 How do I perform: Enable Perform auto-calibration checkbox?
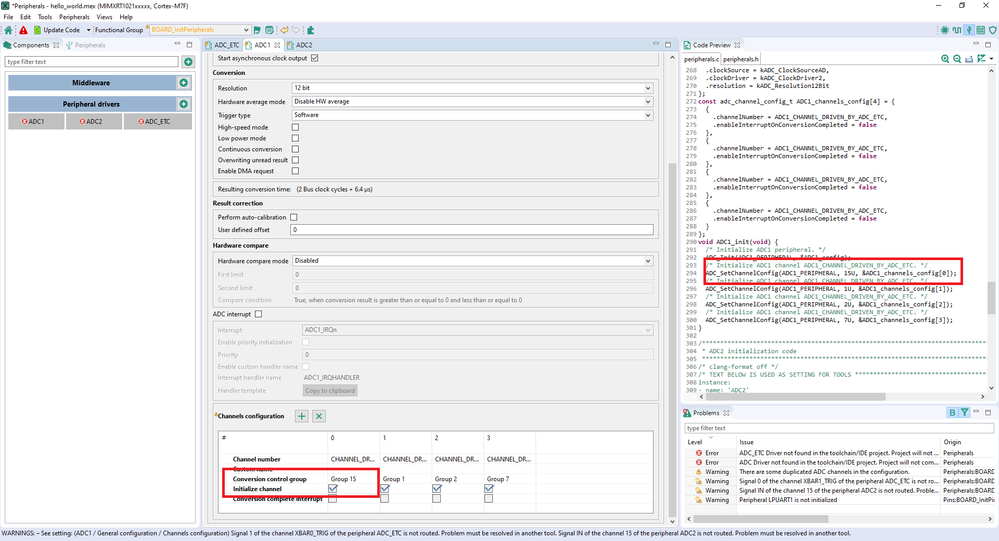pos(294,217)
